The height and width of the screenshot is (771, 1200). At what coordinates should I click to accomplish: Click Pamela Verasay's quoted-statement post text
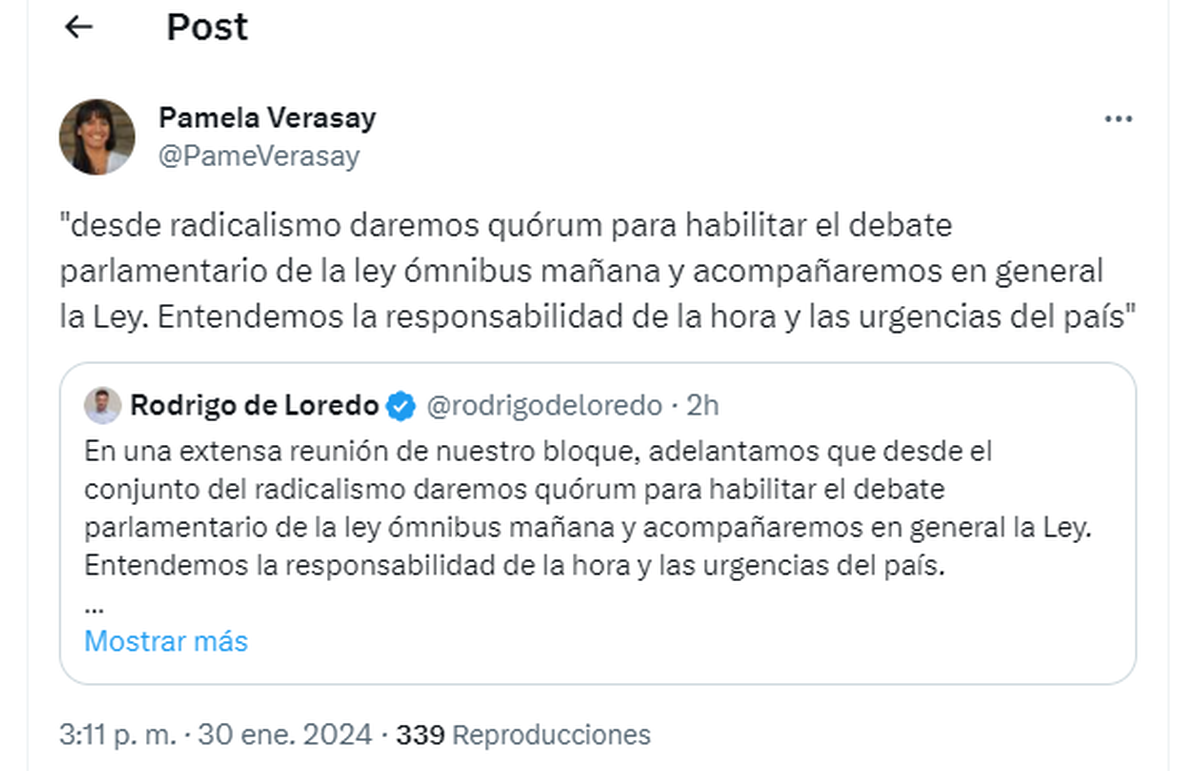pos(580,271)
